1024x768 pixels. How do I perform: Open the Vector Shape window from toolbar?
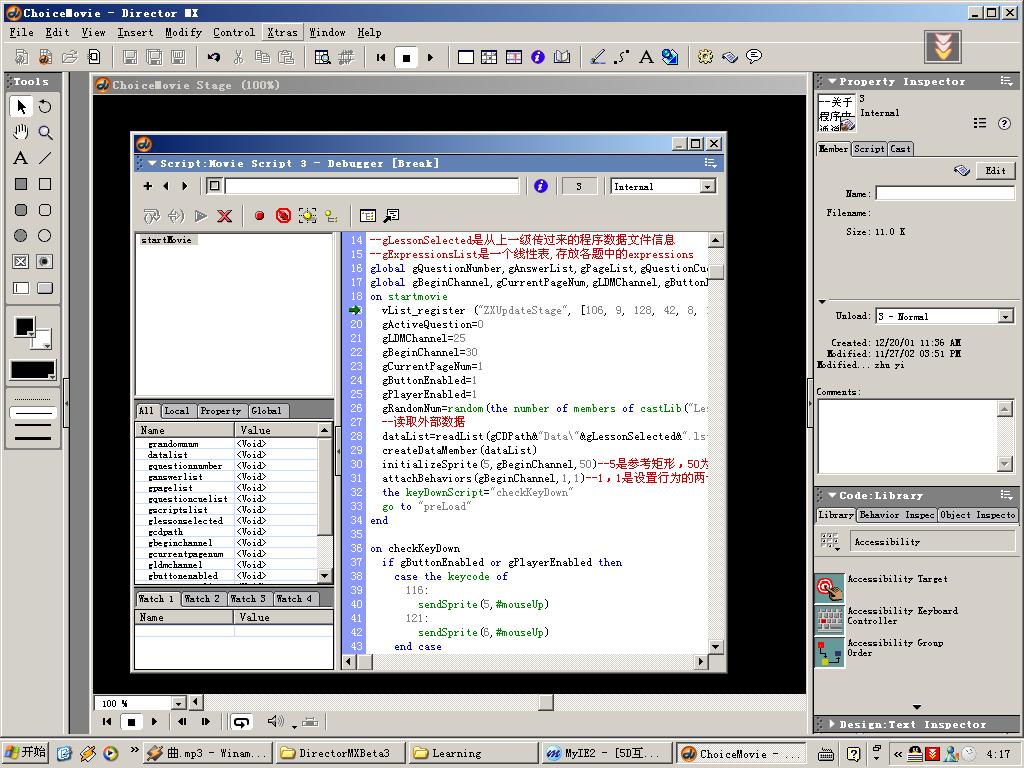pyautogui.click(x=622, y=57)
